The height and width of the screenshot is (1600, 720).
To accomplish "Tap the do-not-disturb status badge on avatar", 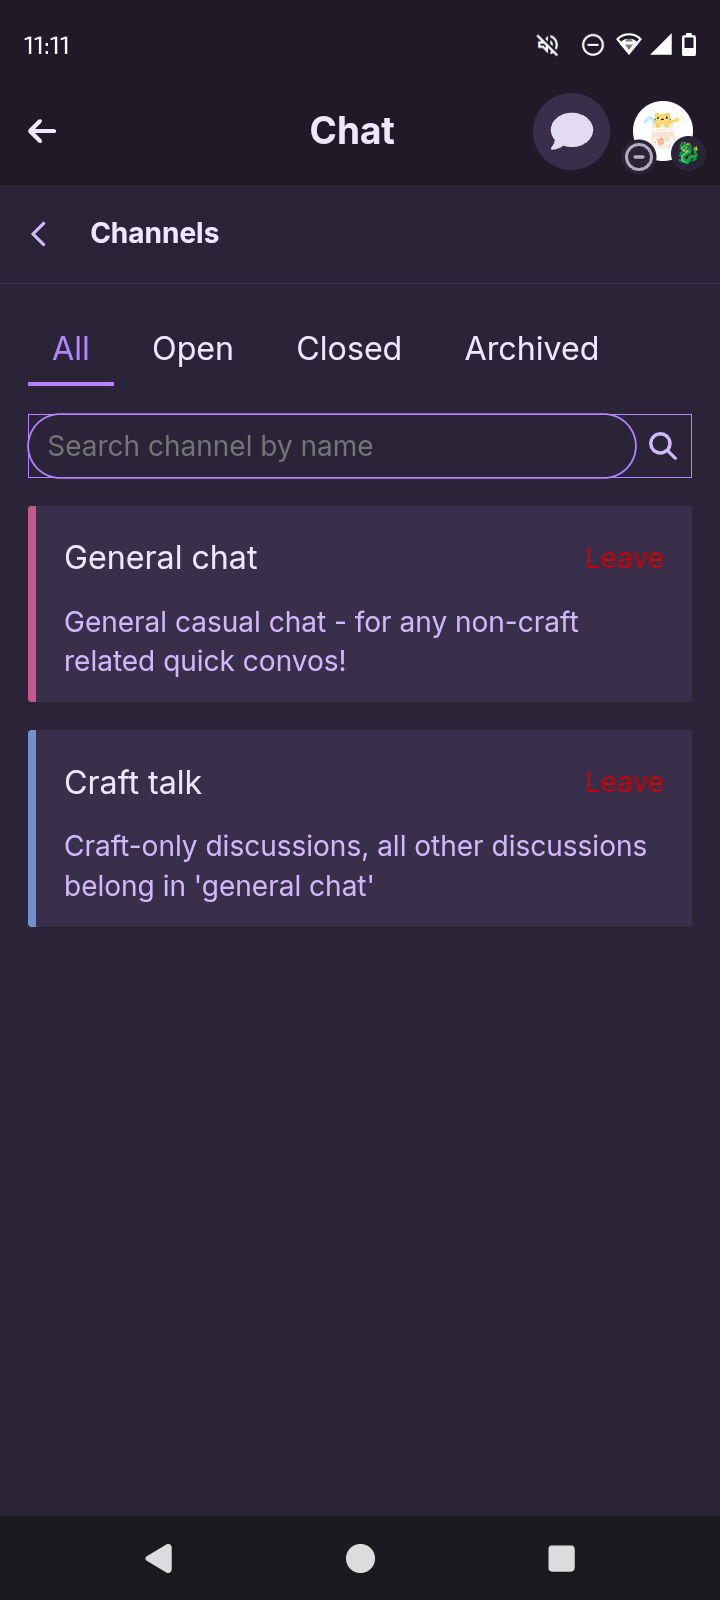I will tap(639, 157).
